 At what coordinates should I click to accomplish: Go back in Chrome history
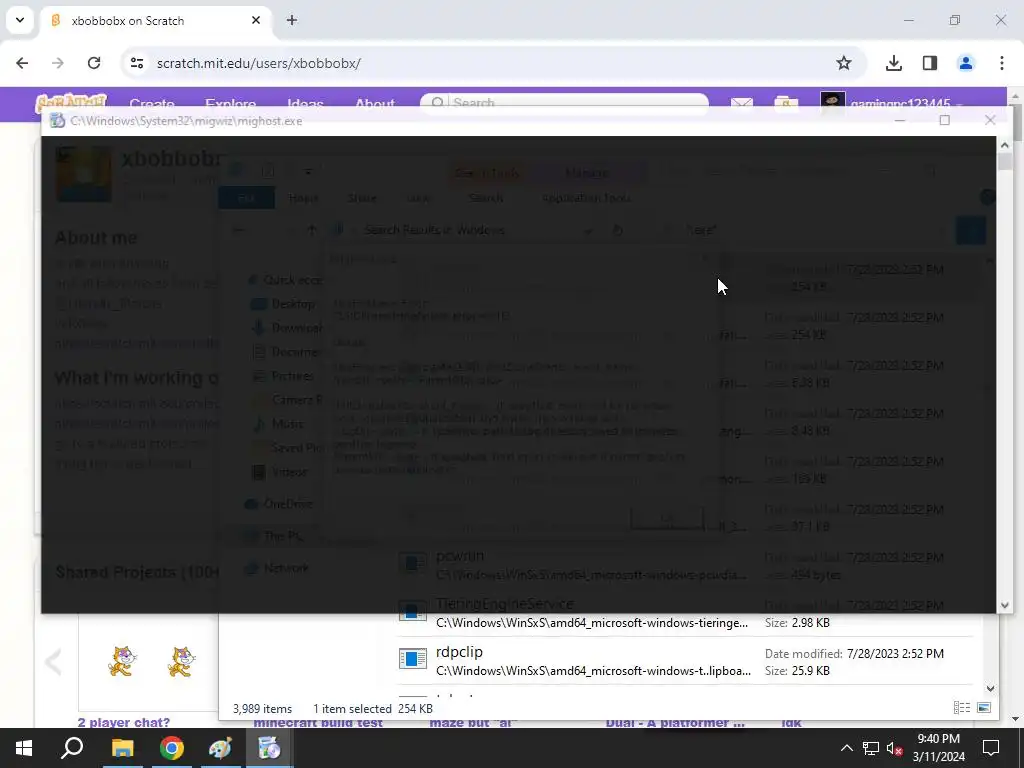(22, 63)
